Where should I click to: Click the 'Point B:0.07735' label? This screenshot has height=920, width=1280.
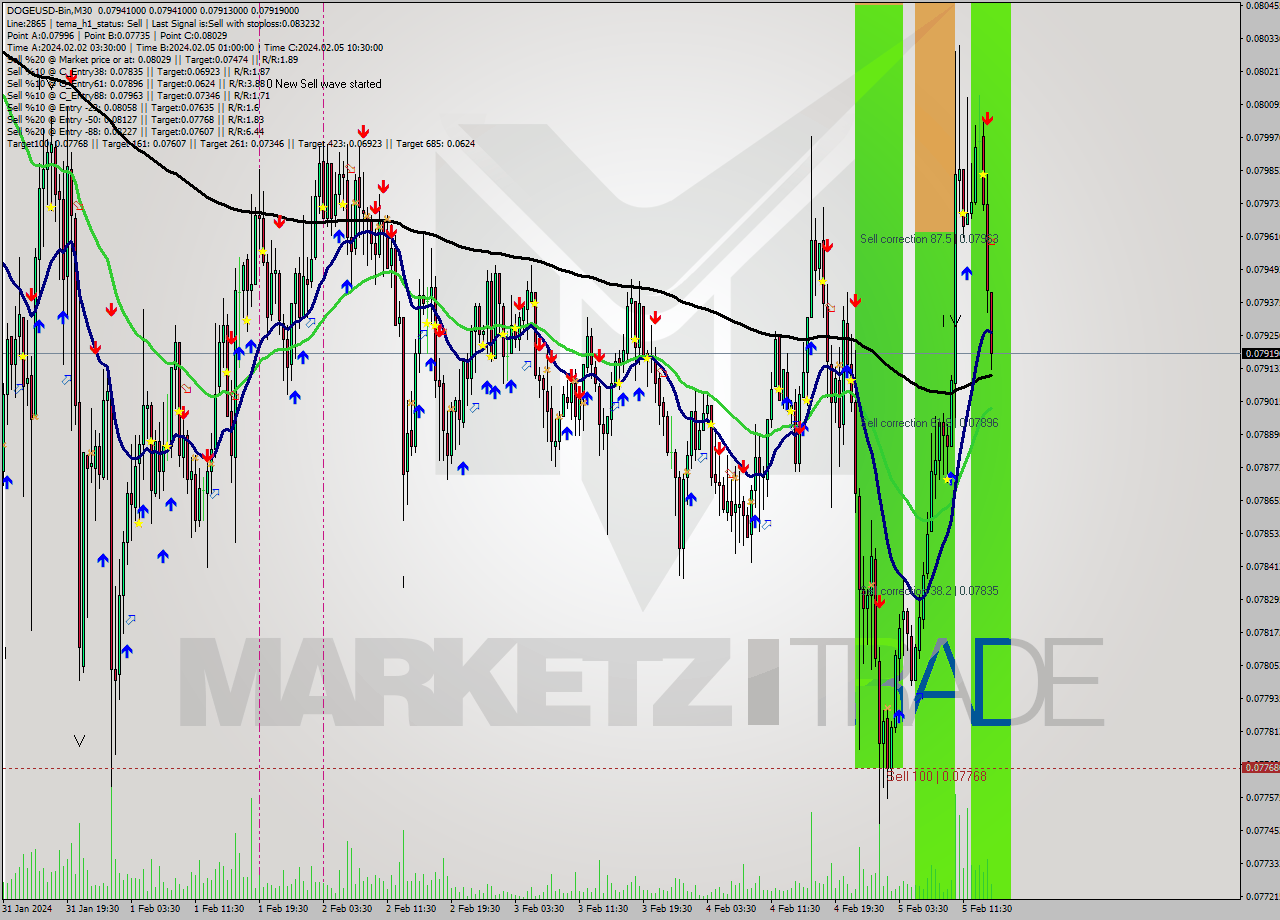click(x=117, y=35)
